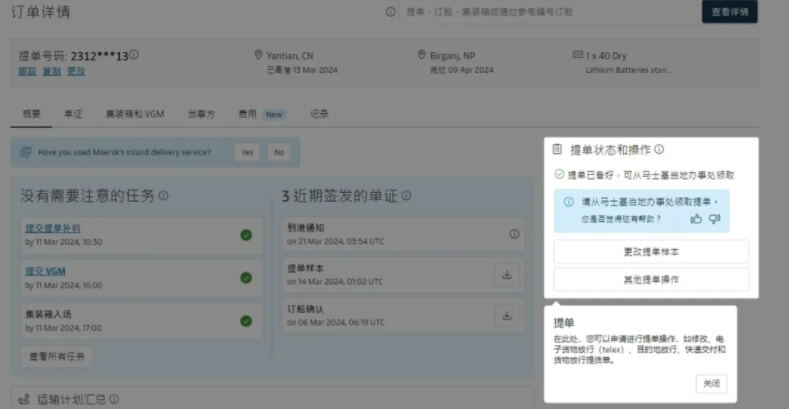Click the 订单详情 page heading
Viewport: 789px width, 409px height.
tap(41, 12)
